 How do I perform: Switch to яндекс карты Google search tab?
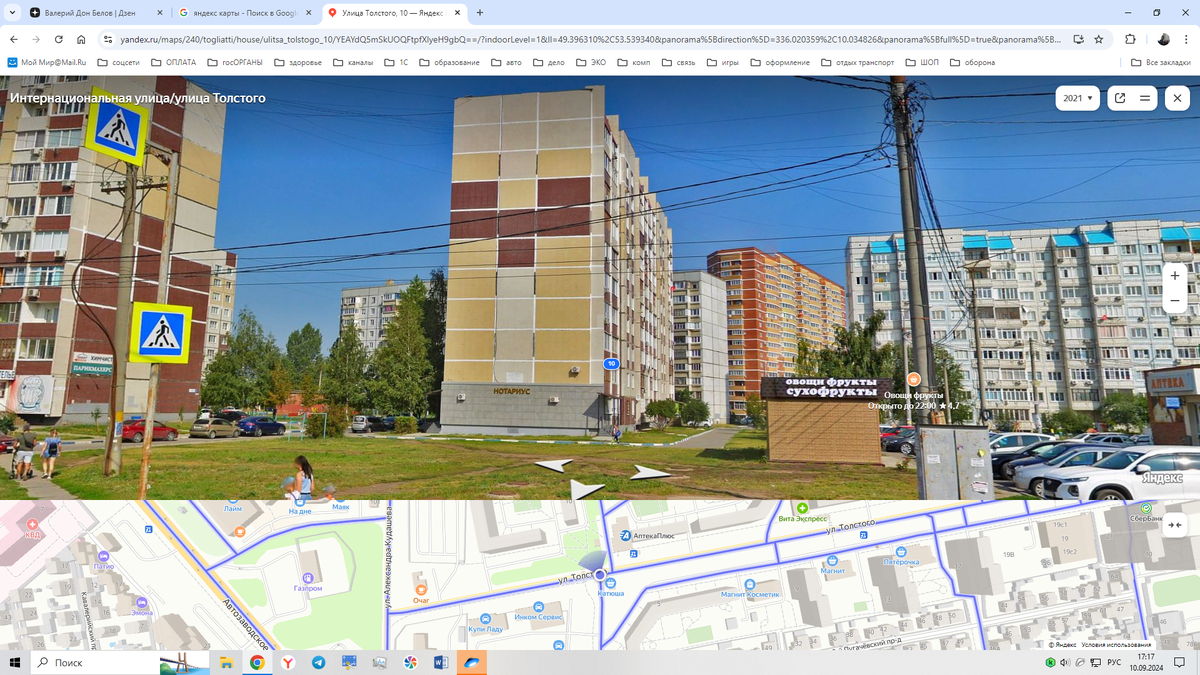pos(245,13)
